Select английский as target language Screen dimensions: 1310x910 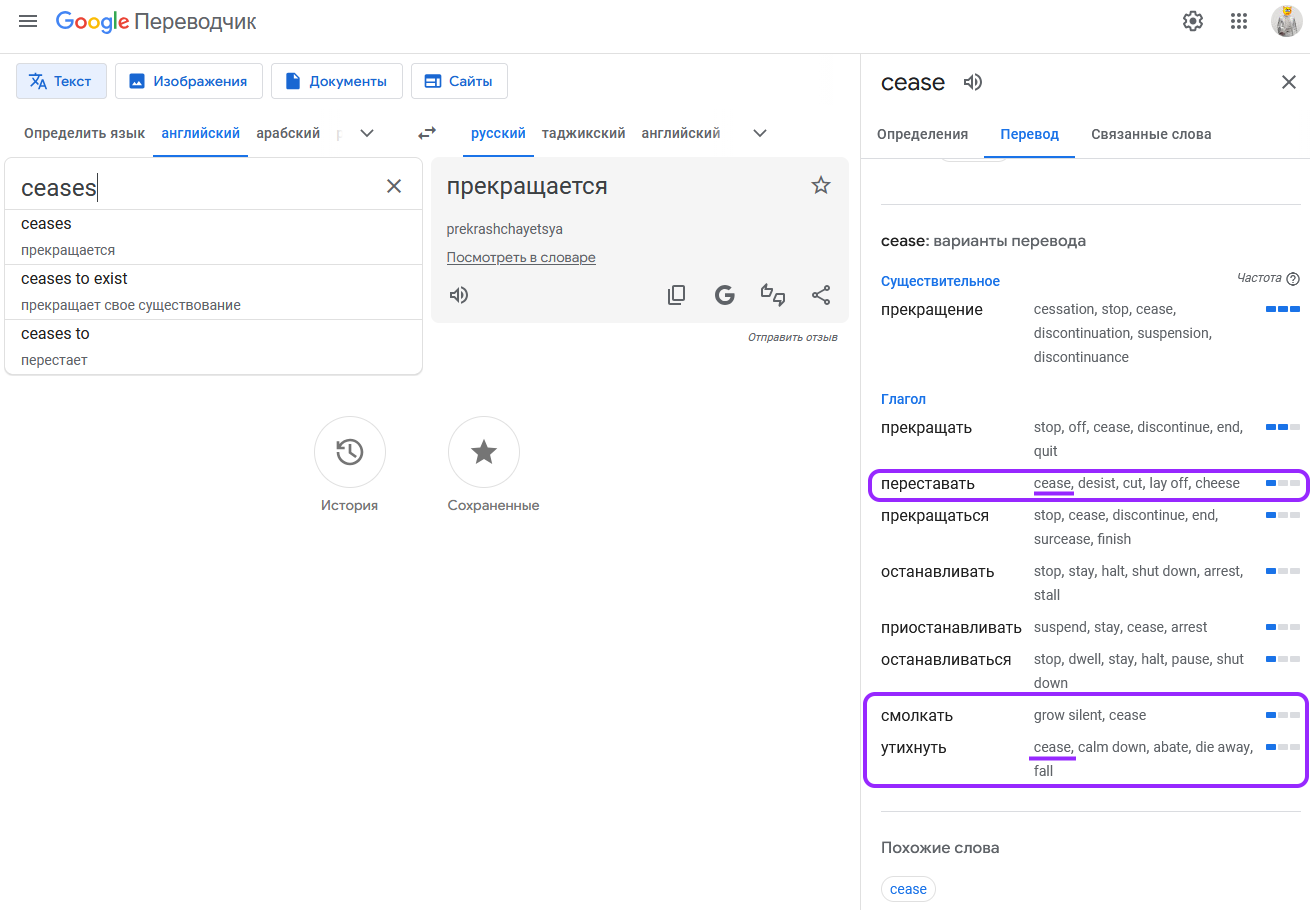point(681,133)
